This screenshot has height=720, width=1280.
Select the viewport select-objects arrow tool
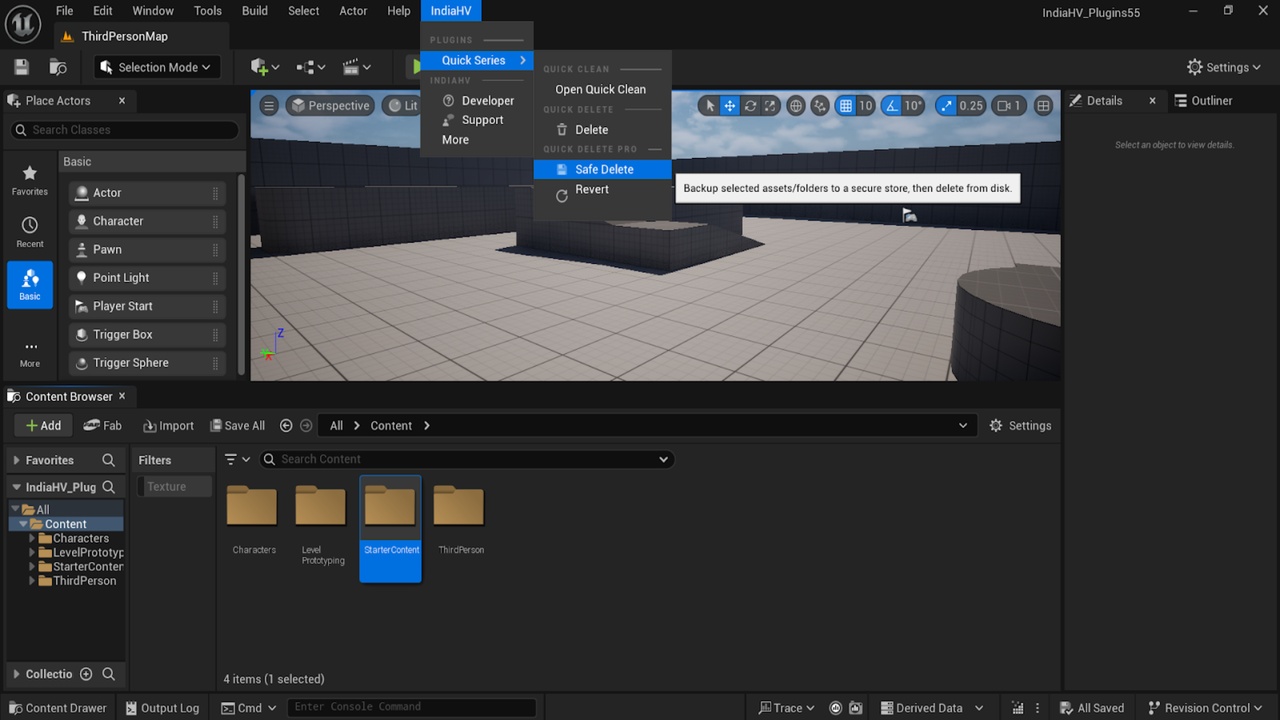click(x=710, y=106)
